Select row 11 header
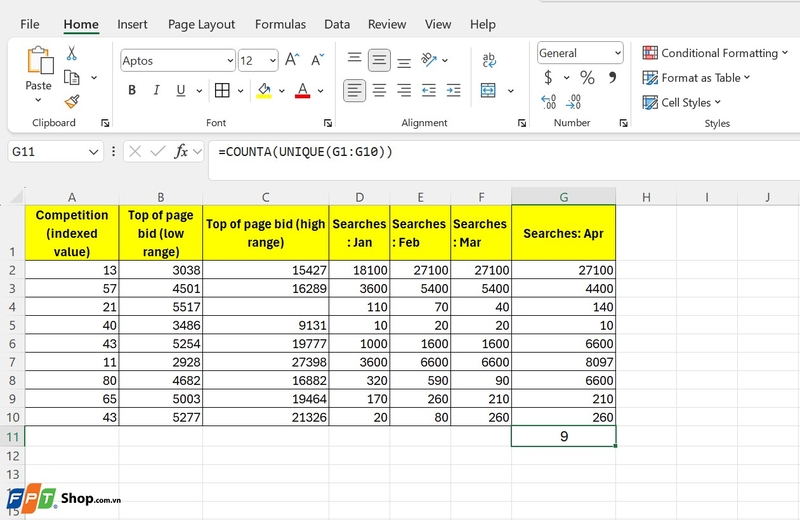 (x=12, y=437)
